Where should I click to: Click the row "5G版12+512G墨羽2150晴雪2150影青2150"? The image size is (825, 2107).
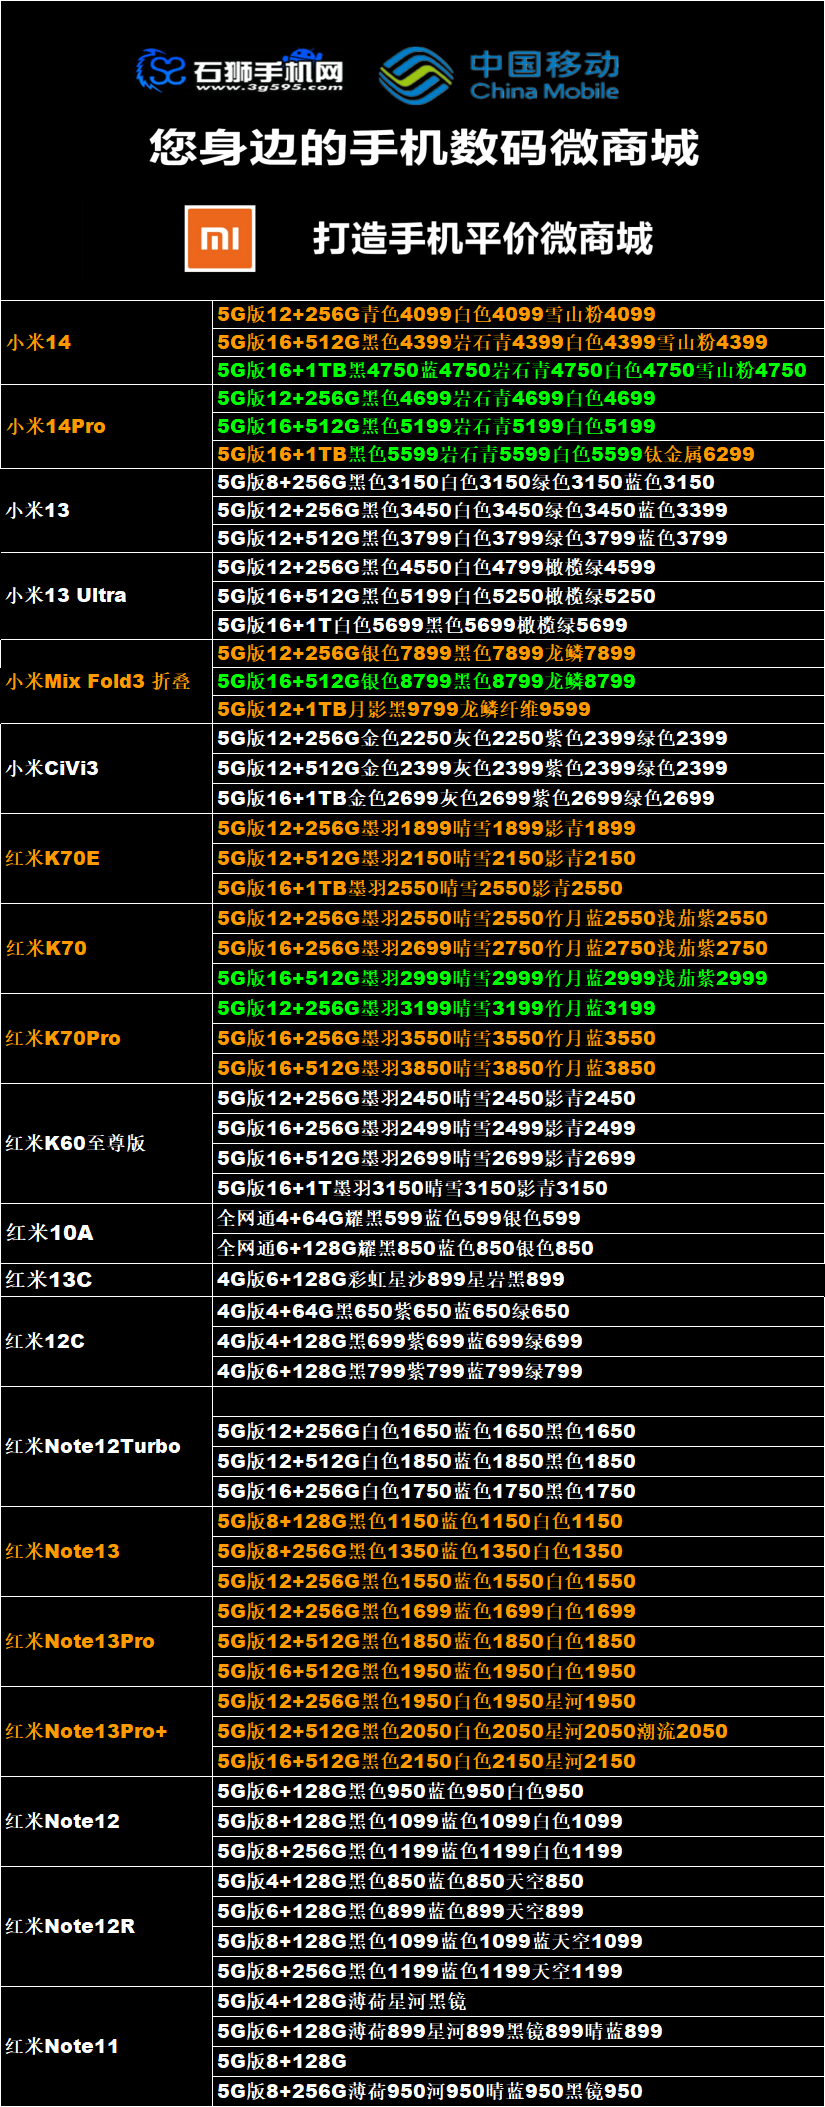pyautogui.click(x=519, y=858)
